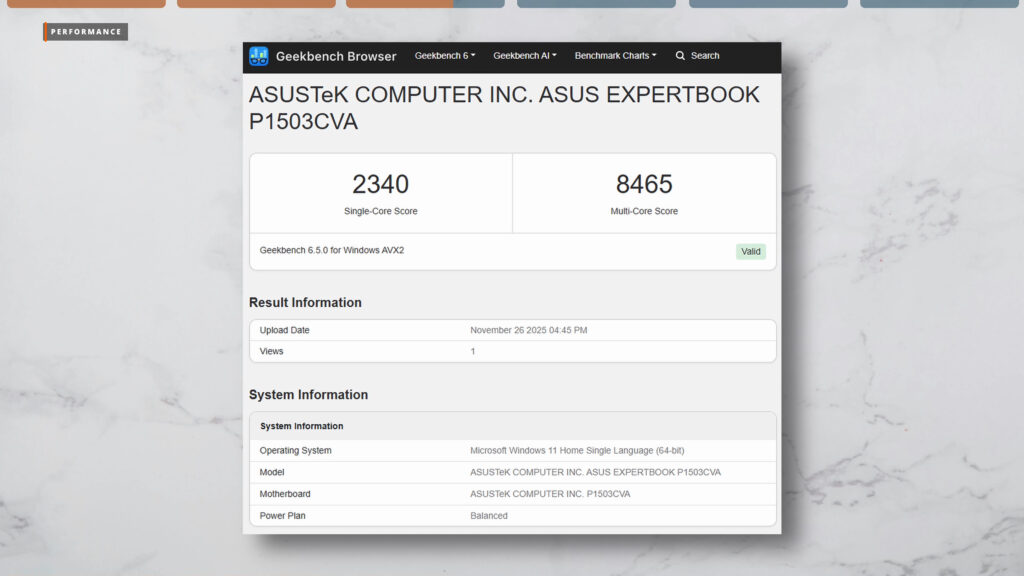This screenshot has height=576, width=1024.
Task: Click the Result Information heading
Action: 305,303
